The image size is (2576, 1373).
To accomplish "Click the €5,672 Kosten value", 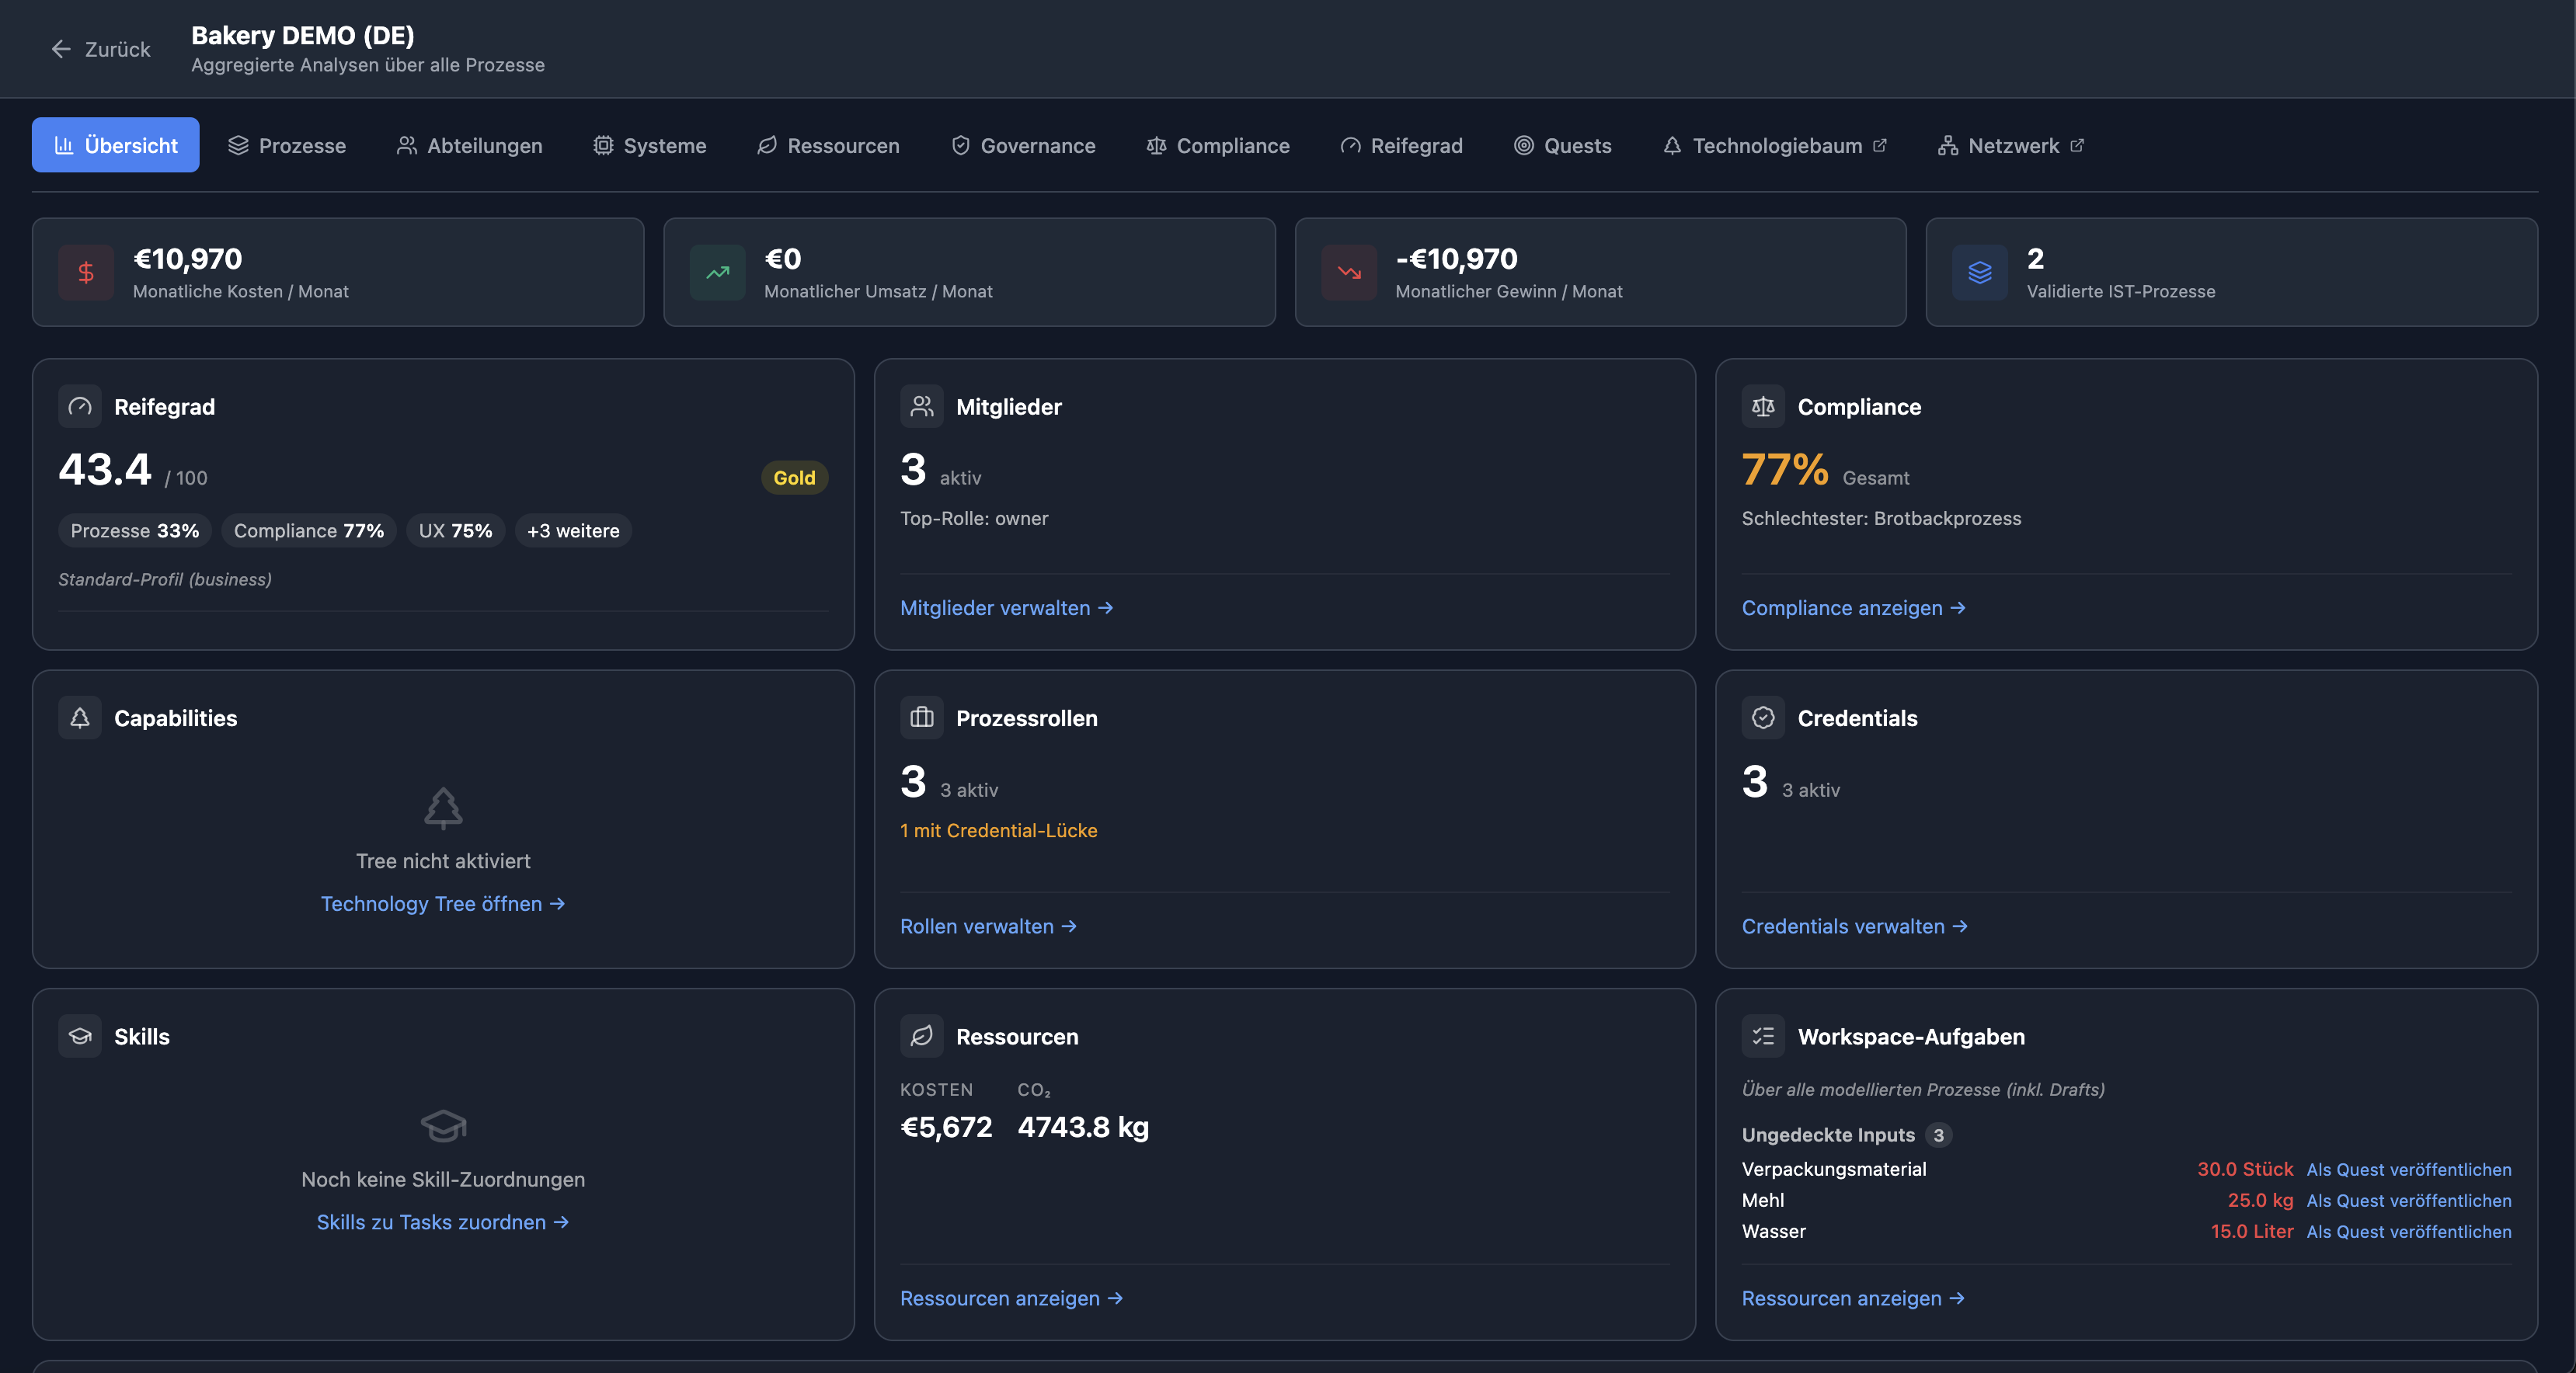I will 946,1127.
